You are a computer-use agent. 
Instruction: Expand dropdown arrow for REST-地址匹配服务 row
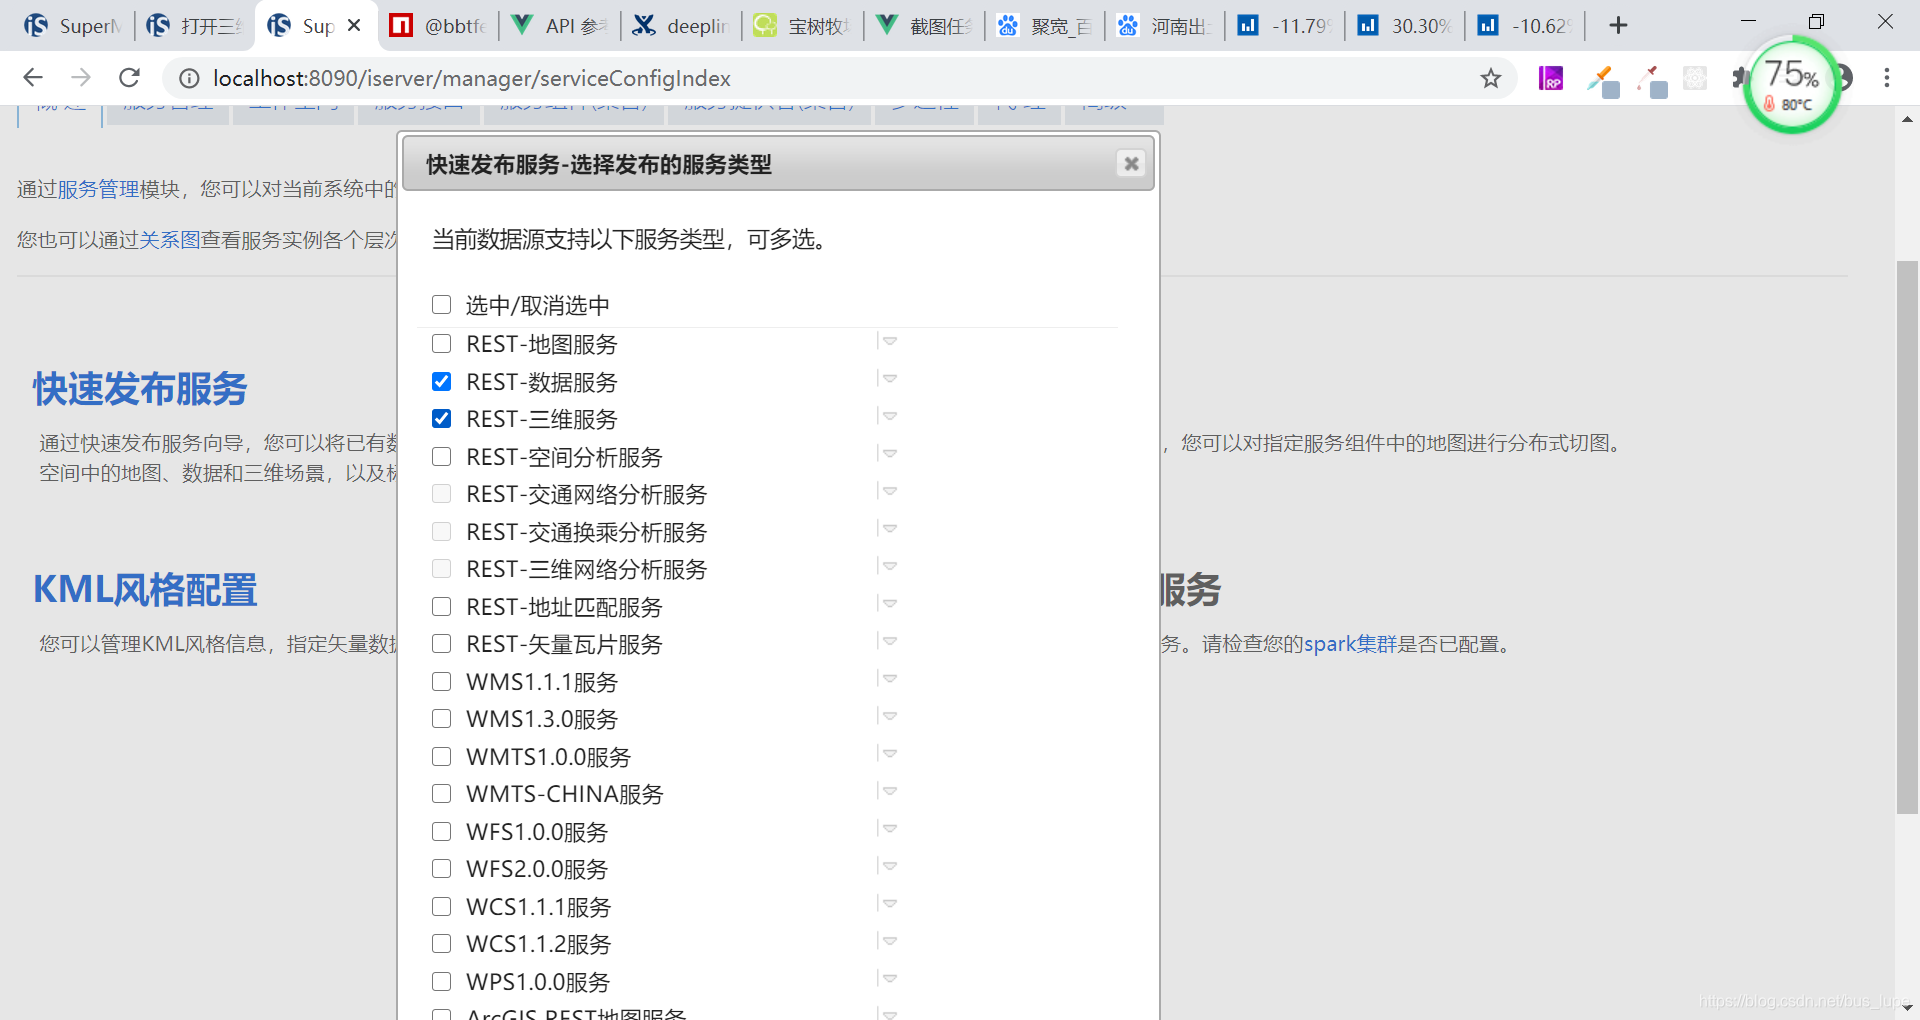click(x=889, y=604)
